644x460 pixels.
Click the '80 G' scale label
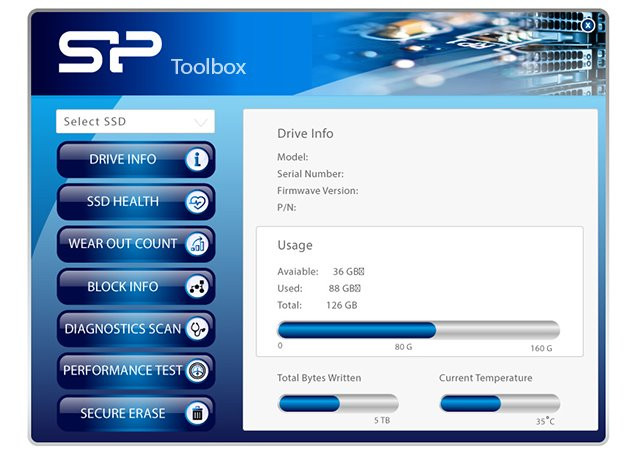[x=403, y=347]
